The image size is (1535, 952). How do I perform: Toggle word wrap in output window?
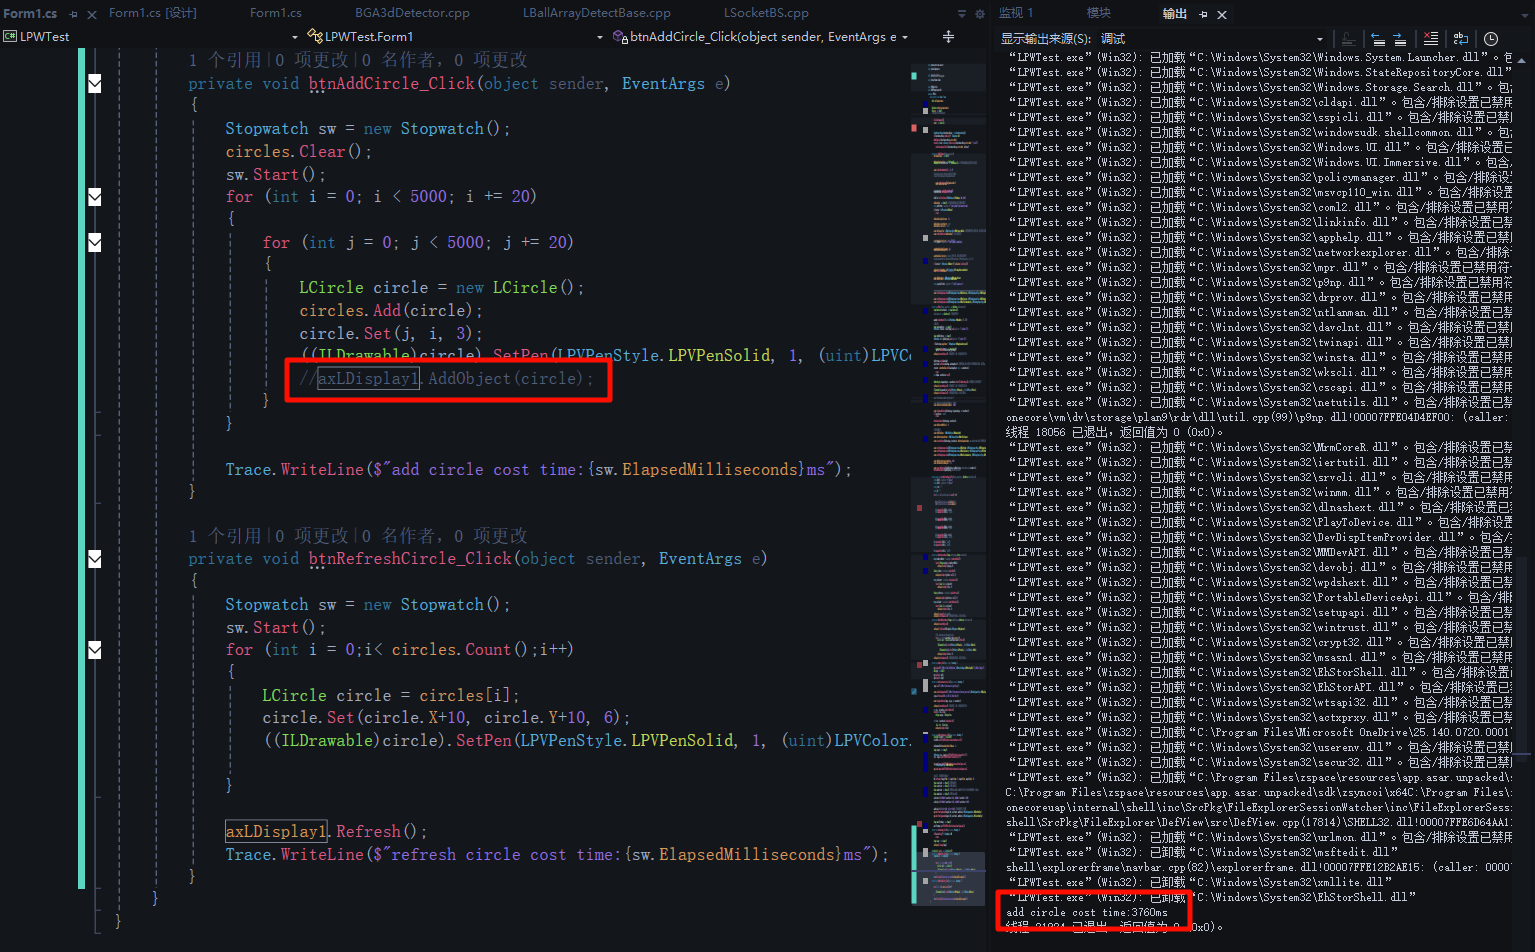click(x=1461, y=39)
